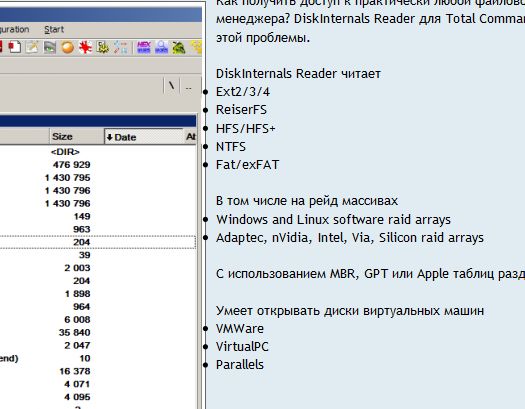Select the file with size 2 047
Screen dimensions: 525x409
(x=77, y=345)
